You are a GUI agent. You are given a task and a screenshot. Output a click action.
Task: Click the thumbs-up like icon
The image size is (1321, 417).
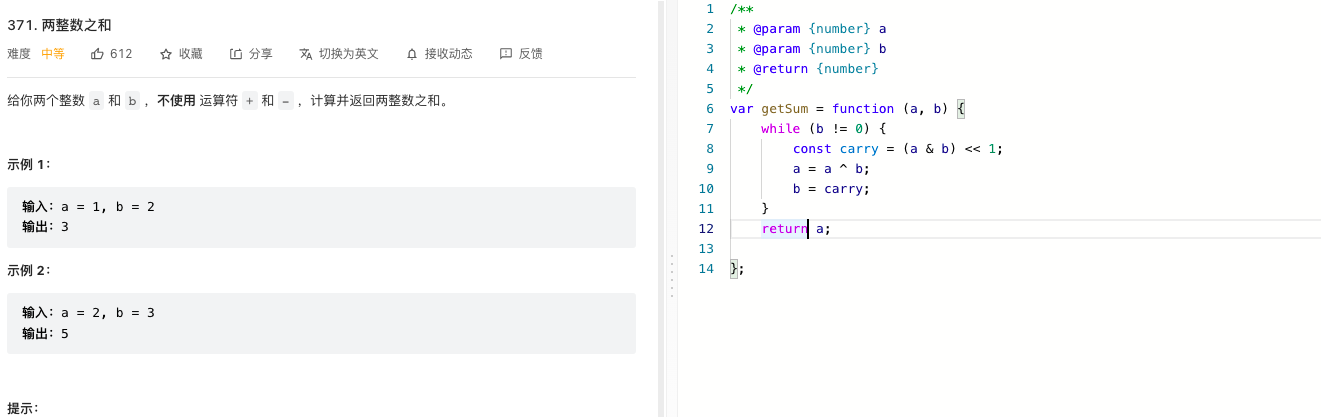[x=97, y=54]
